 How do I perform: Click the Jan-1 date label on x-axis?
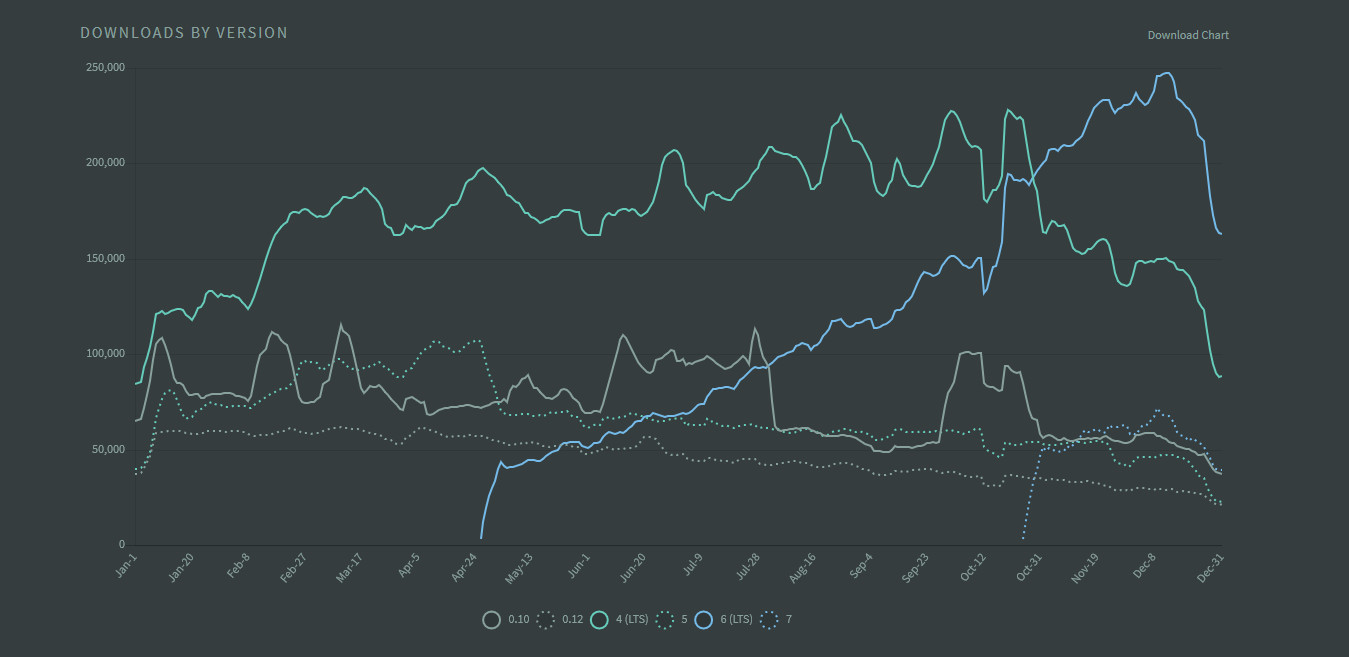click(125, 565)
